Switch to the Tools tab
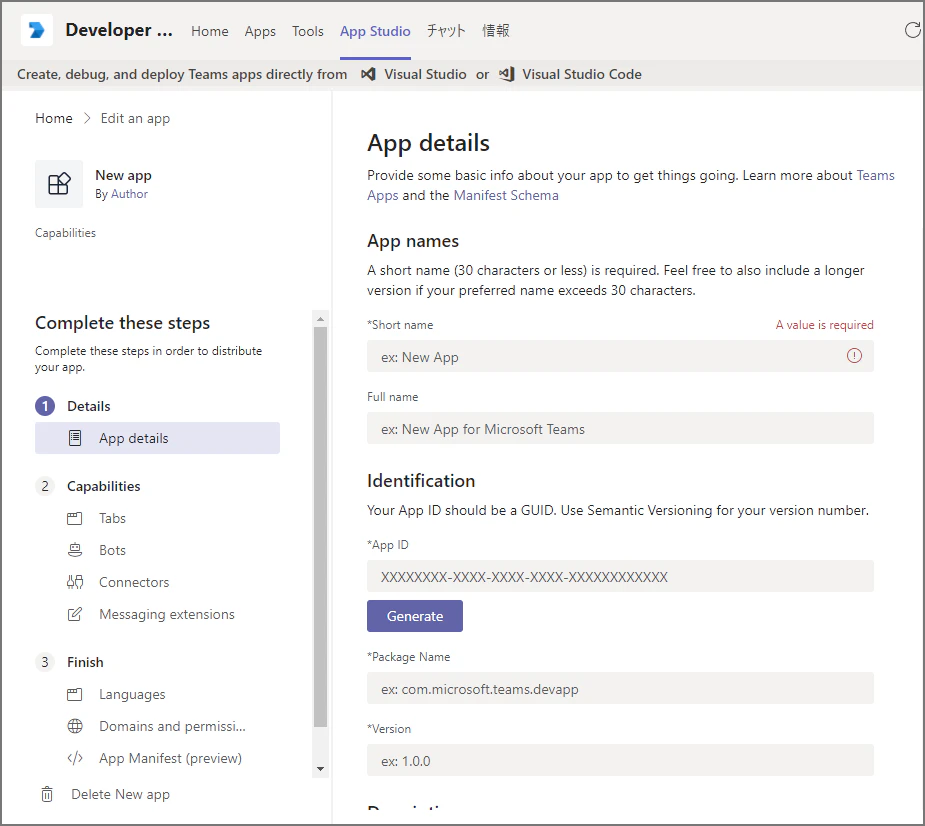 point(307,31)
